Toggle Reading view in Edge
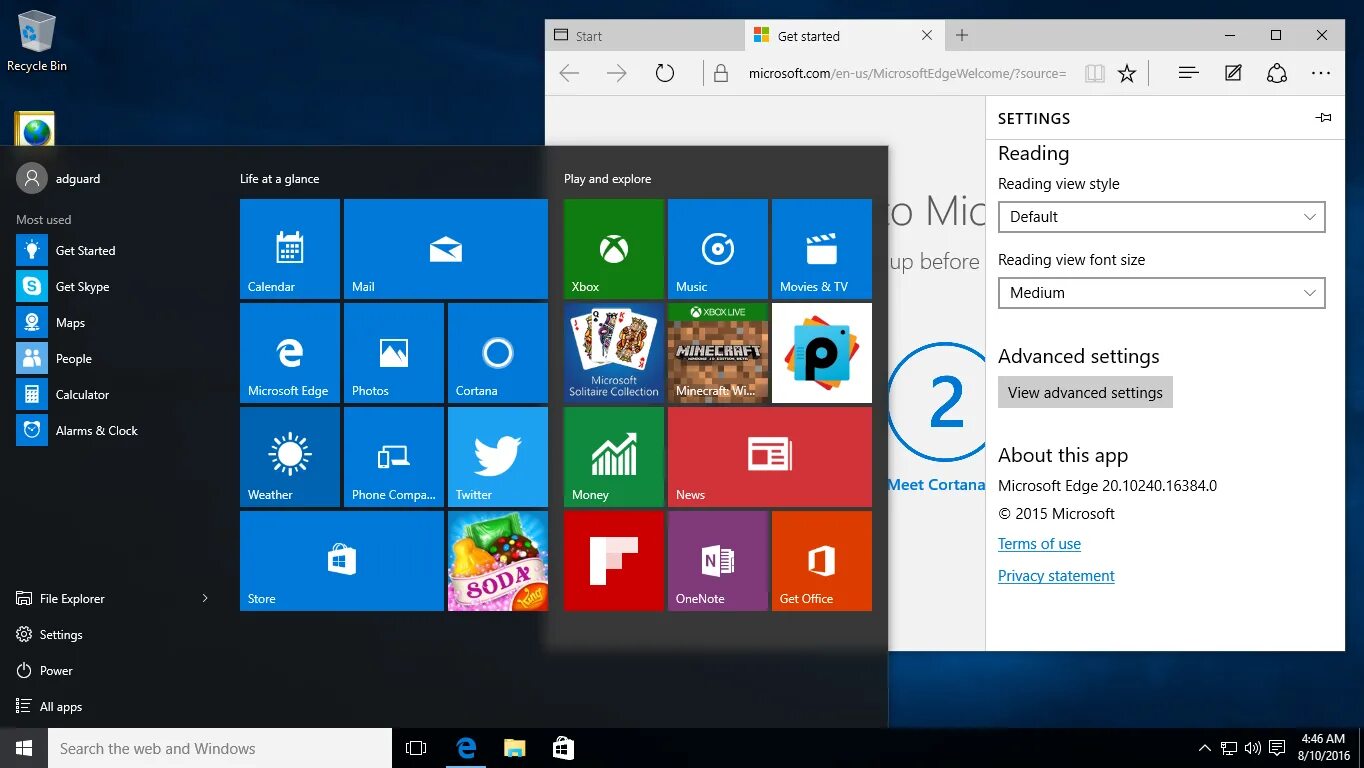 tap(1095, 73)
